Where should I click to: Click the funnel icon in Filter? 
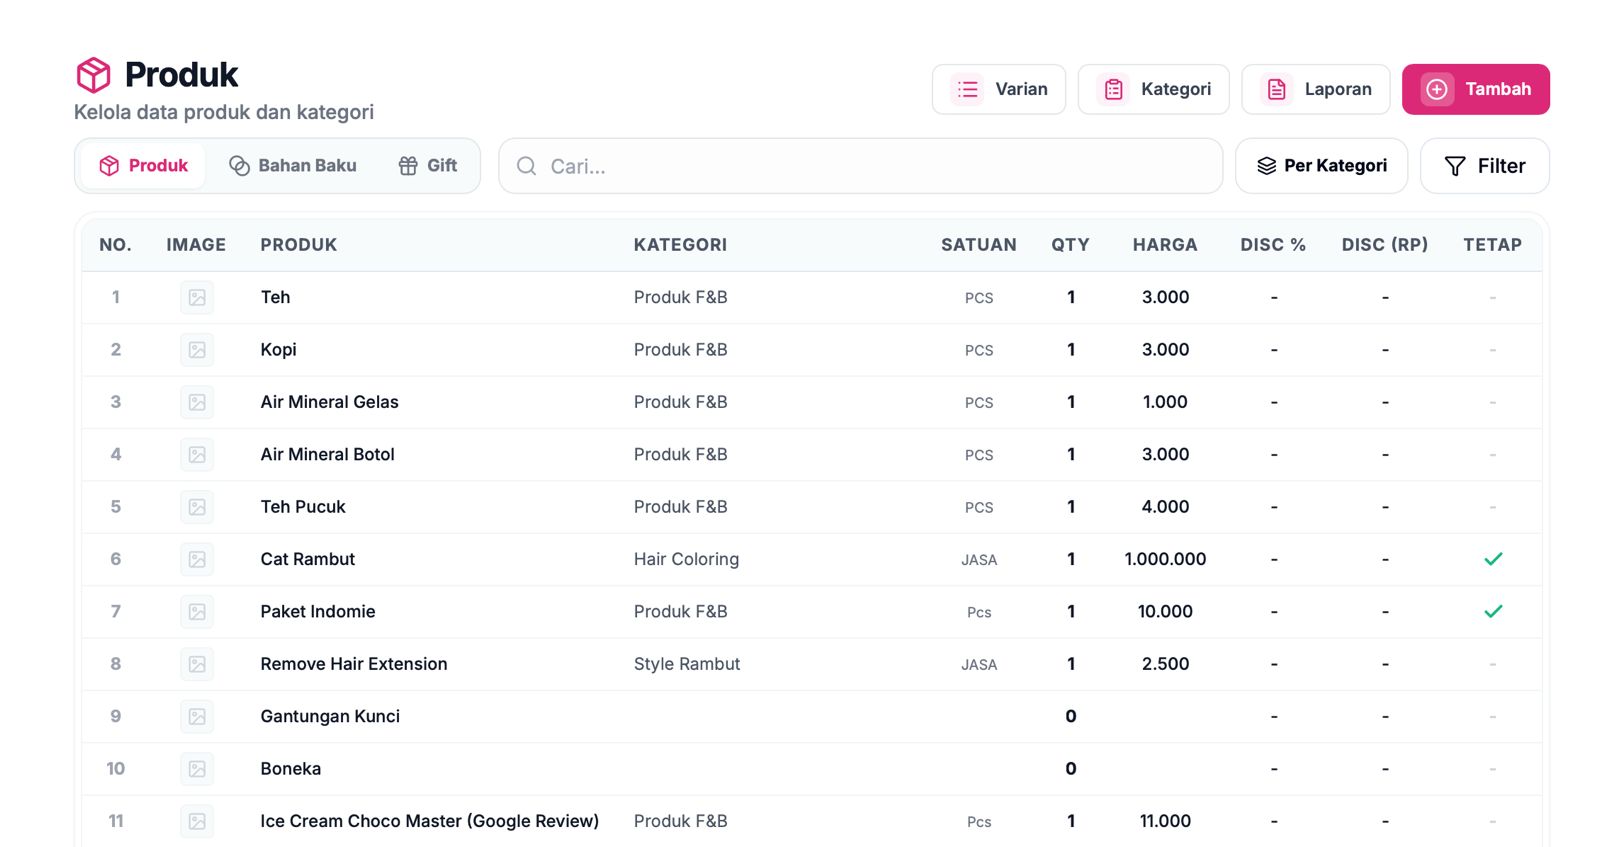coord(1455,166)
